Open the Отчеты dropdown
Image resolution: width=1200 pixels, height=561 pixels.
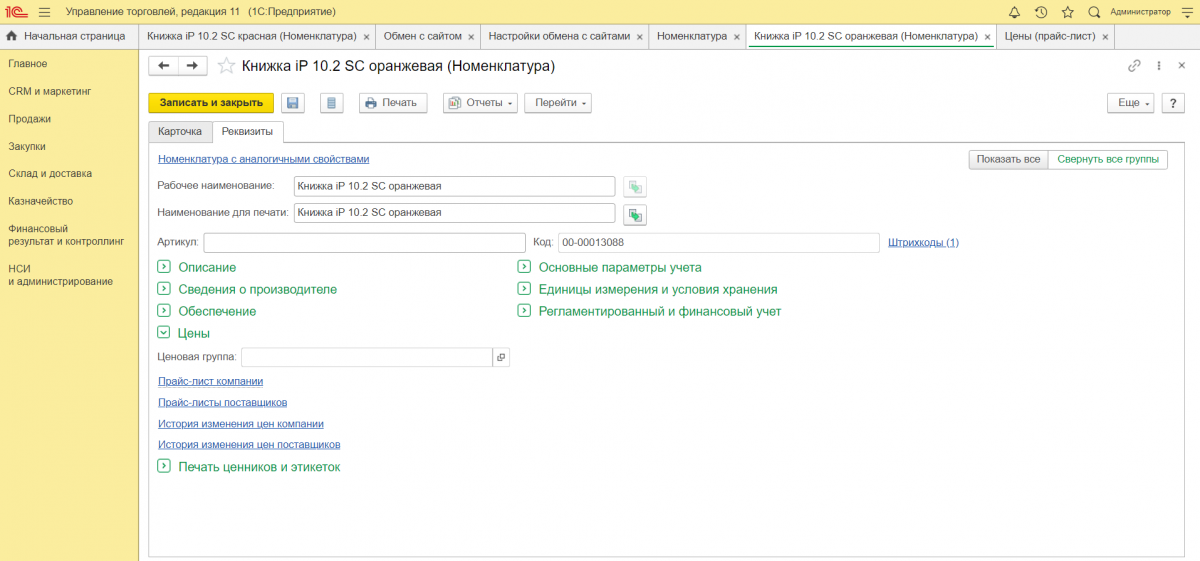[x=481, y=103]
